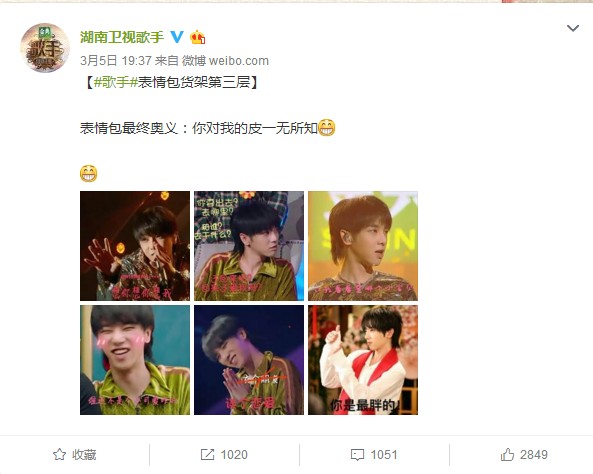Open the #歌手# hashtag topic
The height and width of the screenshot is (474, 593).
pyautogui.click(x=115, y=82)
